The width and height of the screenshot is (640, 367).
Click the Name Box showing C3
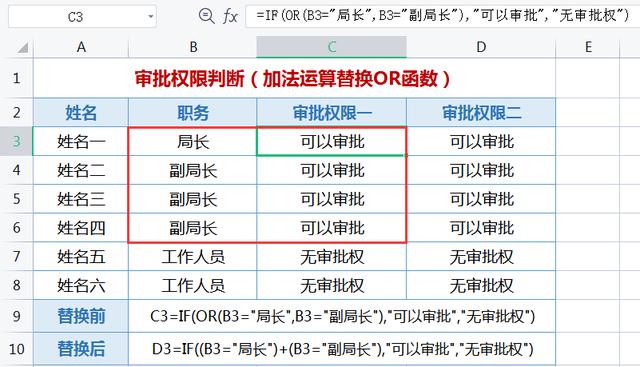(82, 17)
